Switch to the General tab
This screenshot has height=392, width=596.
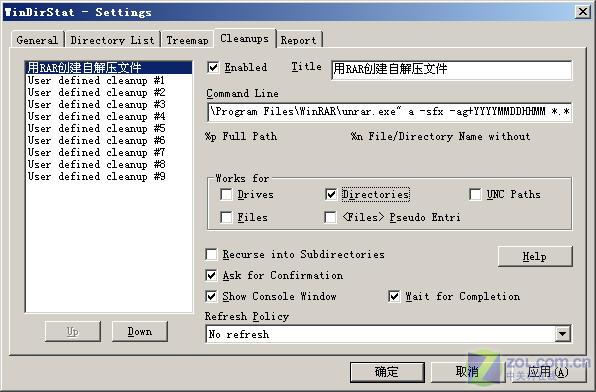(x=37, y=40)
